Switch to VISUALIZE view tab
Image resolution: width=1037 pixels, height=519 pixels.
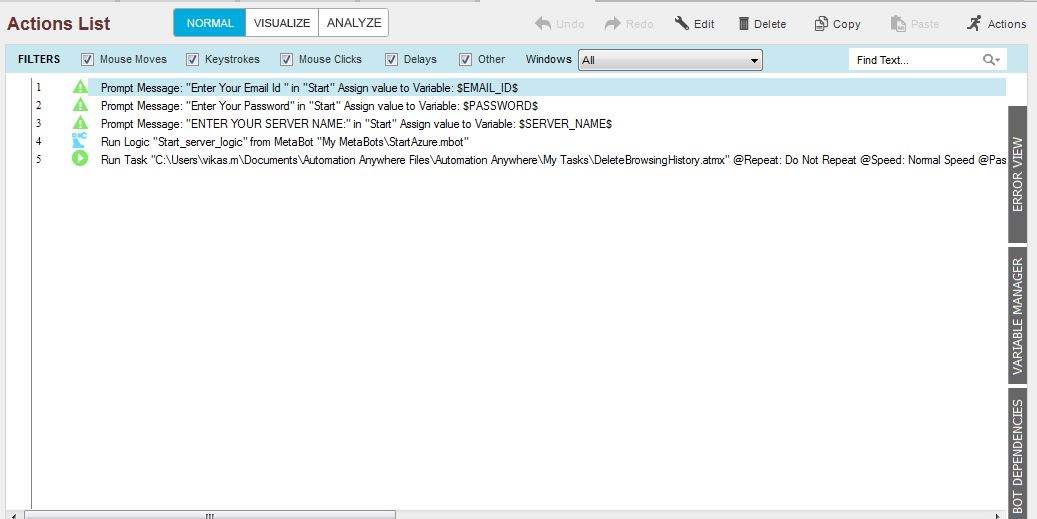282,22
